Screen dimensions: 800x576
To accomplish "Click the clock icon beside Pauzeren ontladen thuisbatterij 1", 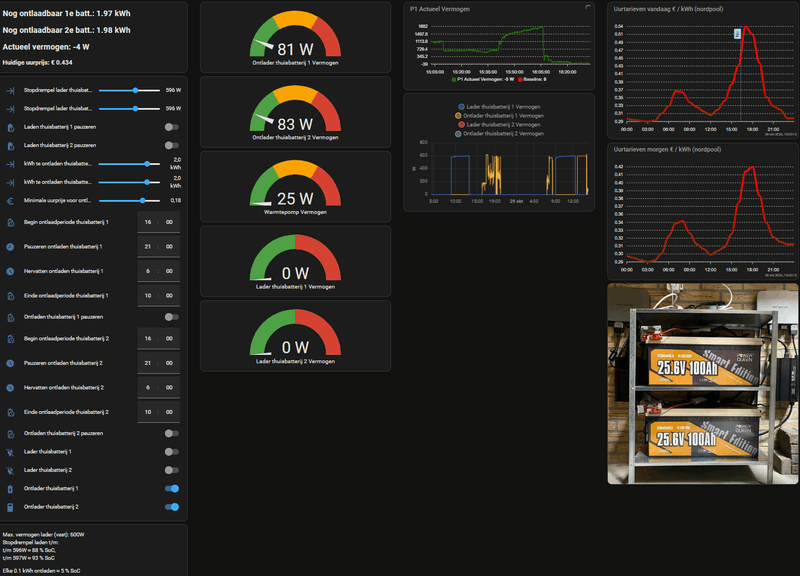I will (x=10, y=247).
